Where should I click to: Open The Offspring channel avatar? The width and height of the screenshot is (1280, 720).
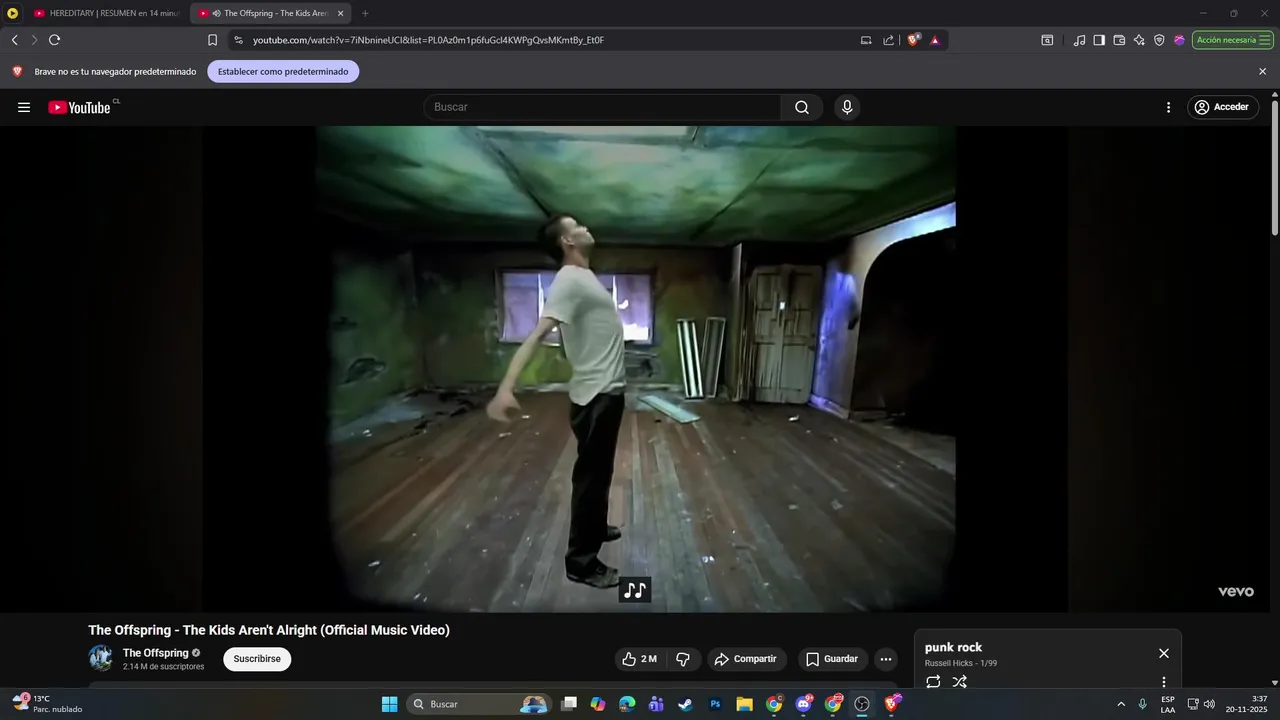(101, 658)
